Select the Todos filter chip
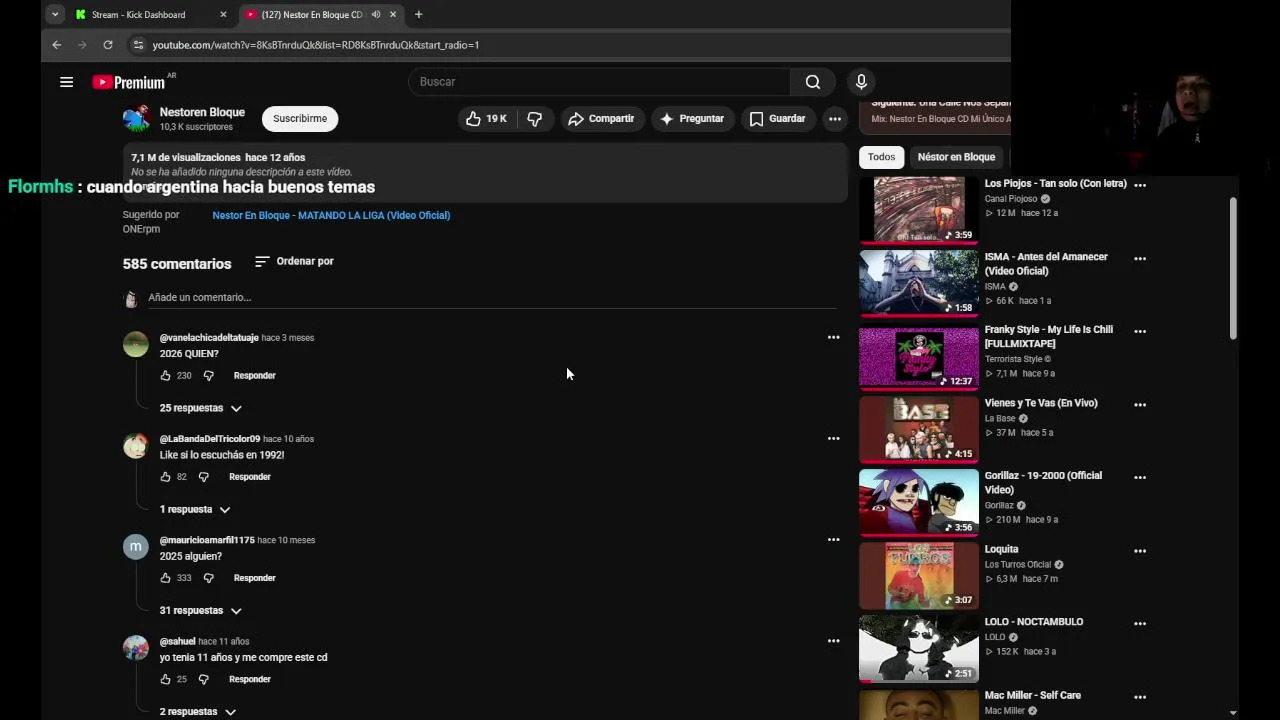The image size is (1280, 720). (881, 157)
